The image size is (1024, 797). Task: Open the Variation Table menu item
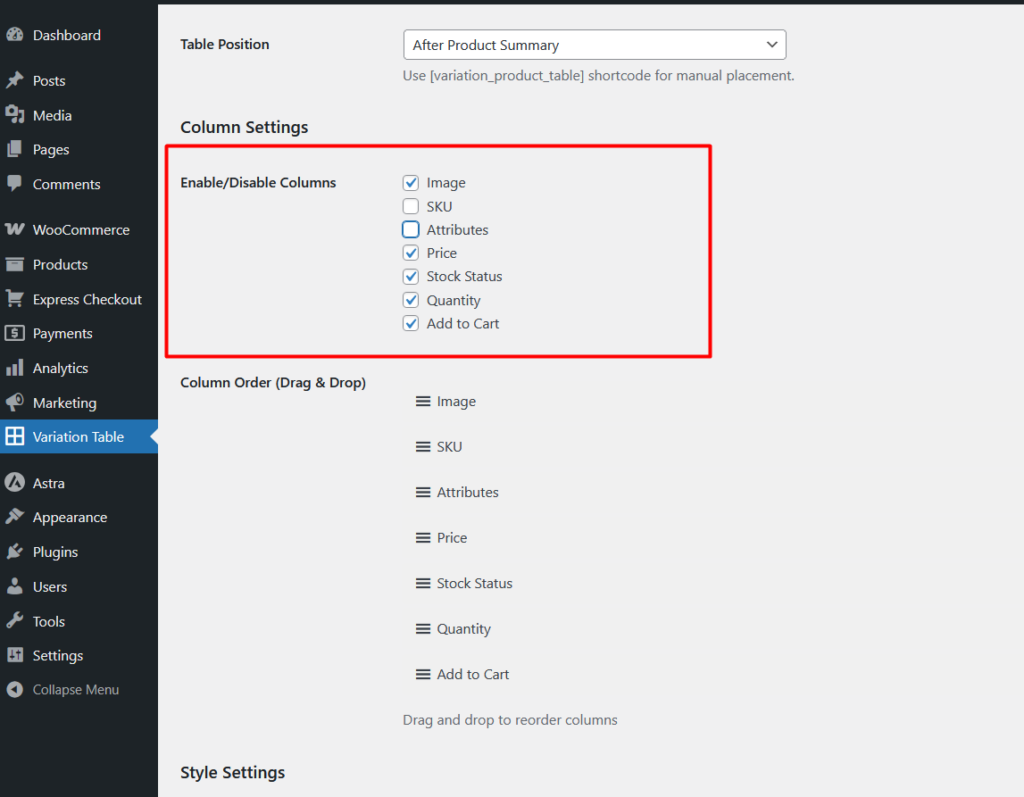click(x=78, y=437)
